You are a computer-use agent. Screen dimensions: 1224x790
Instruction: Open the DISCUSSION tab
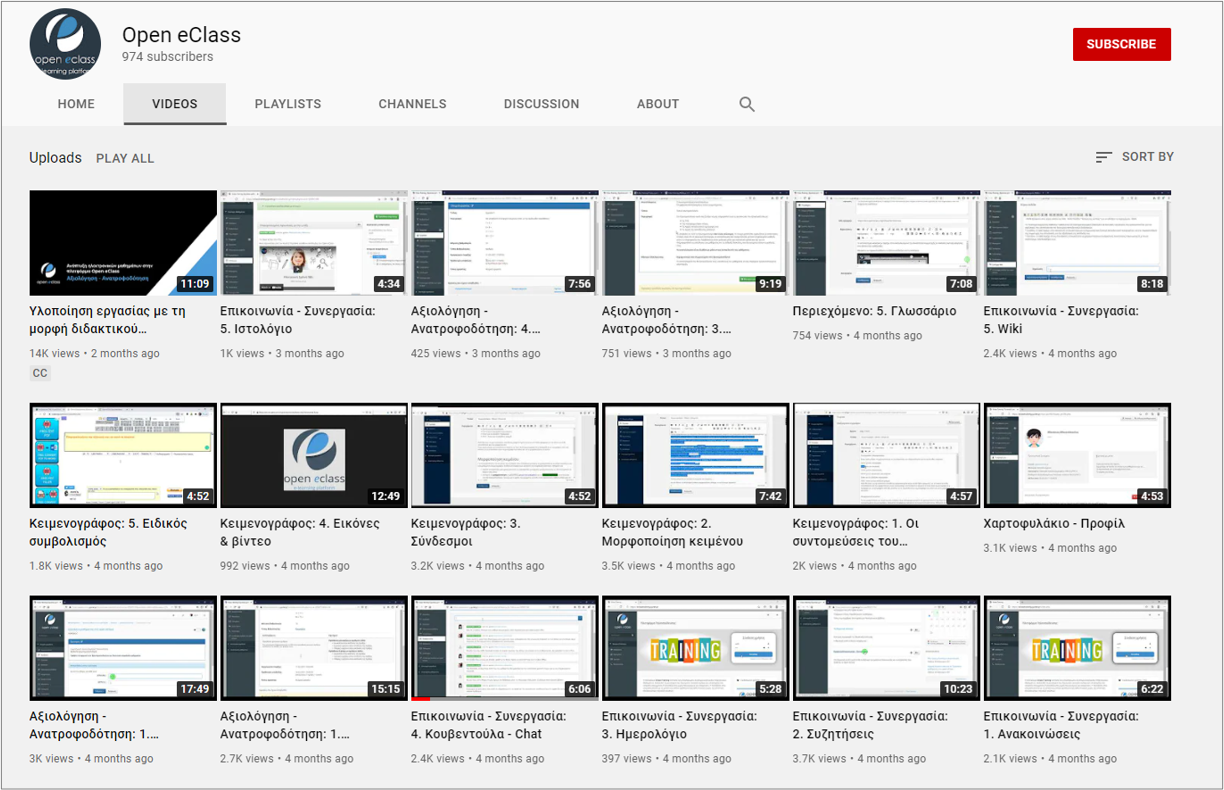click(x=541, y=104)
